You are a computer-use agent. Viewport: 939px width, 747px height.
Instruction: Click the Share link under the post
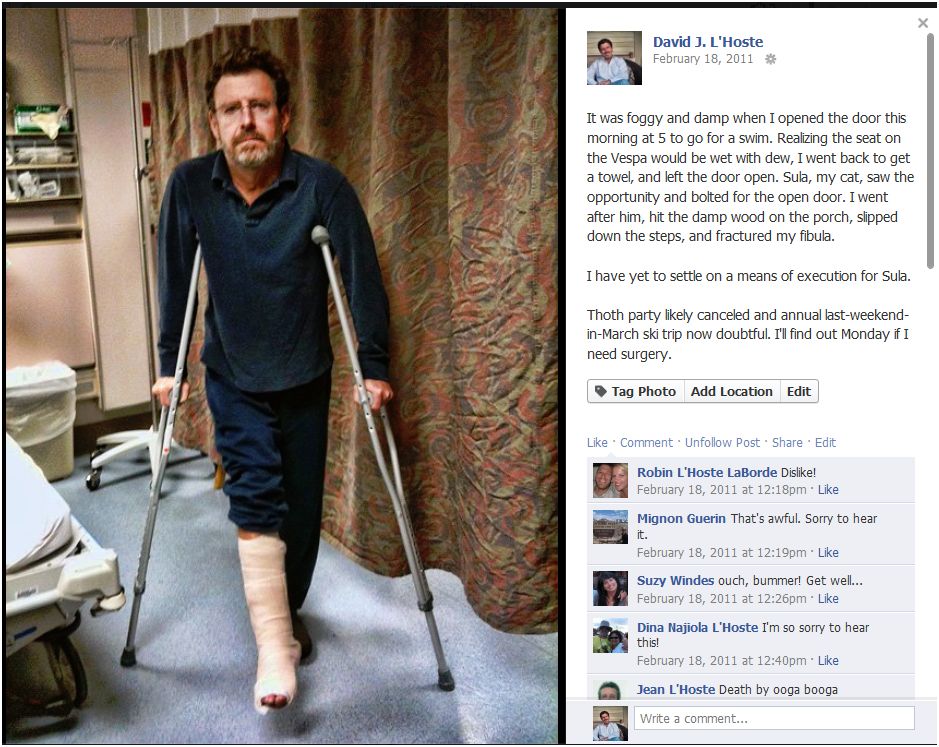[x=787, y=443]
